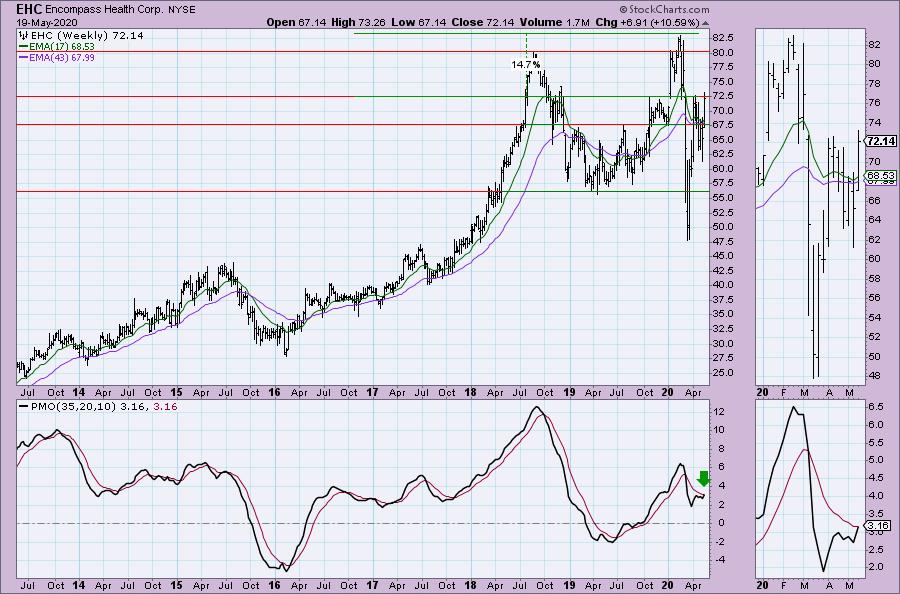Click the up-triangle icon beside the Chg value
The height and width of the screenshot is (594, 900).
tap(705, 23)
